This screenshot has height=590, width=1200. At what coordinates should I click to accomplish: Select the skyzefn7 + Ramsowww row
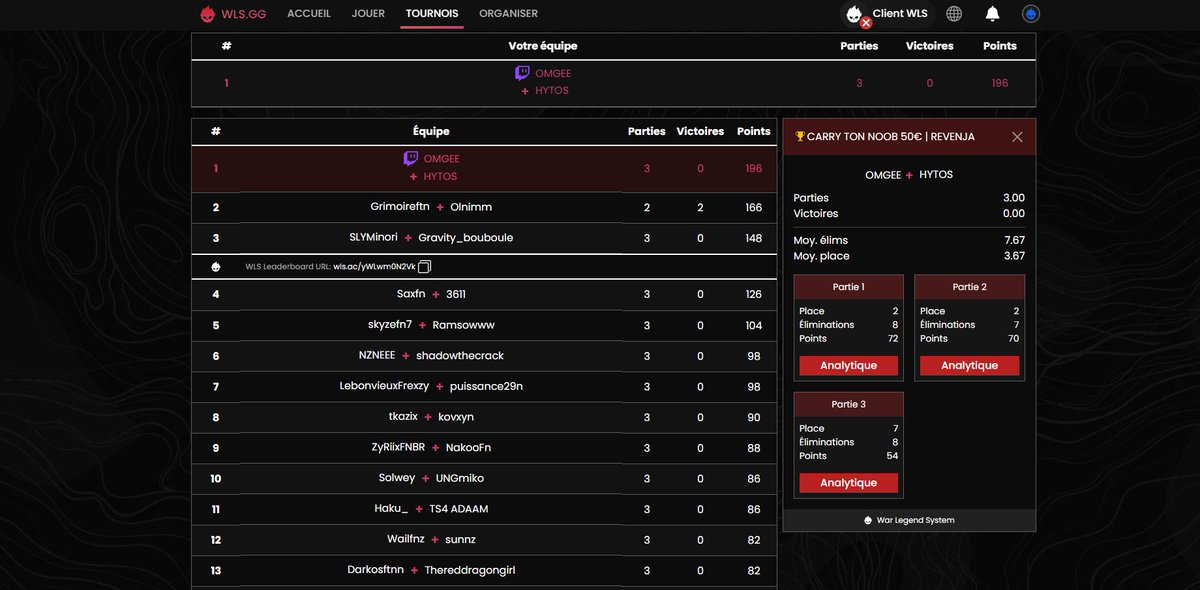pos(484,325)
